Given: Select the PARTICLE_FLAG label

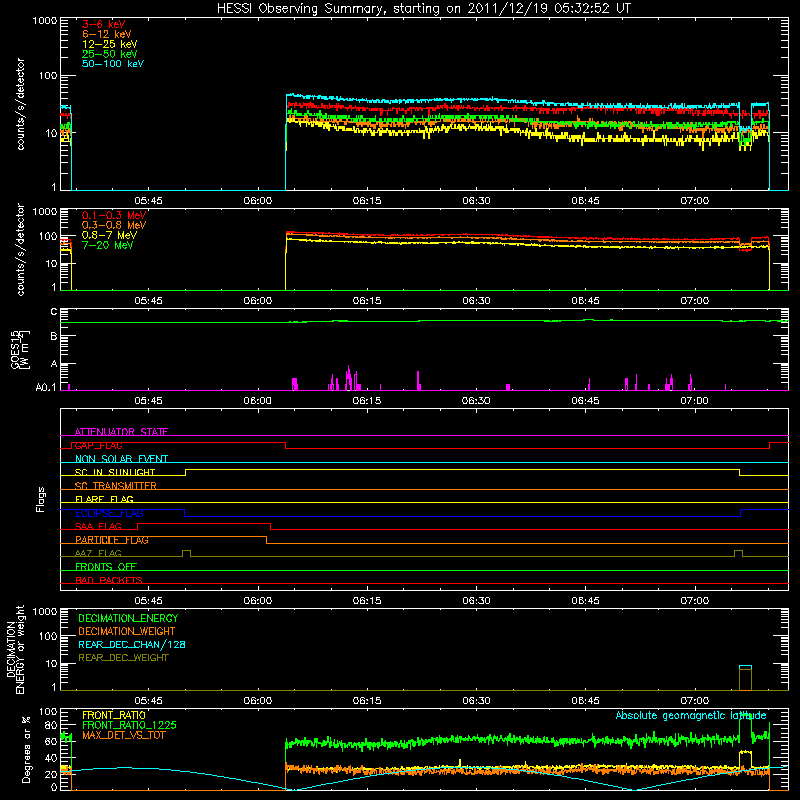Looking at the screenshot, I should coord(112,539).
